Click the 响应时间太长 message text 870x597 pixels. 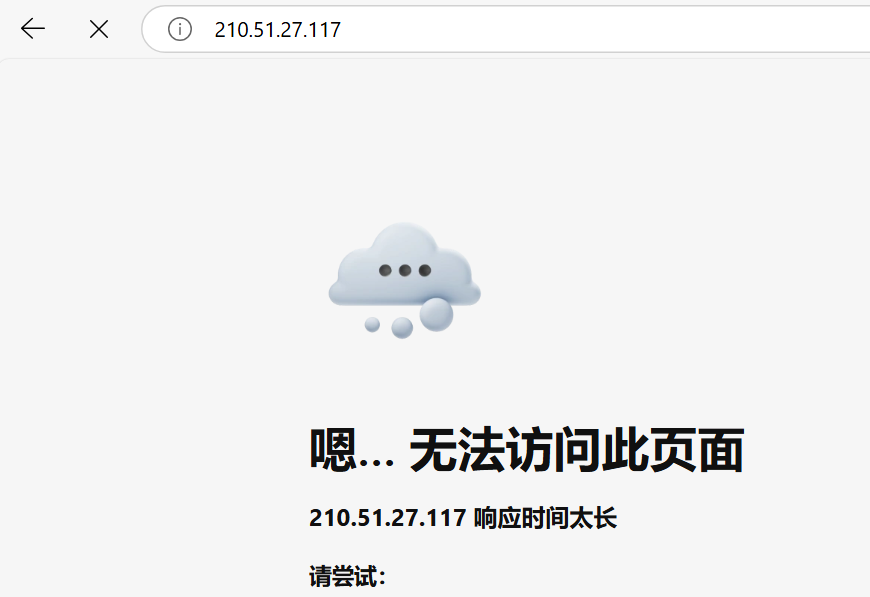click(x=545, y=518)
